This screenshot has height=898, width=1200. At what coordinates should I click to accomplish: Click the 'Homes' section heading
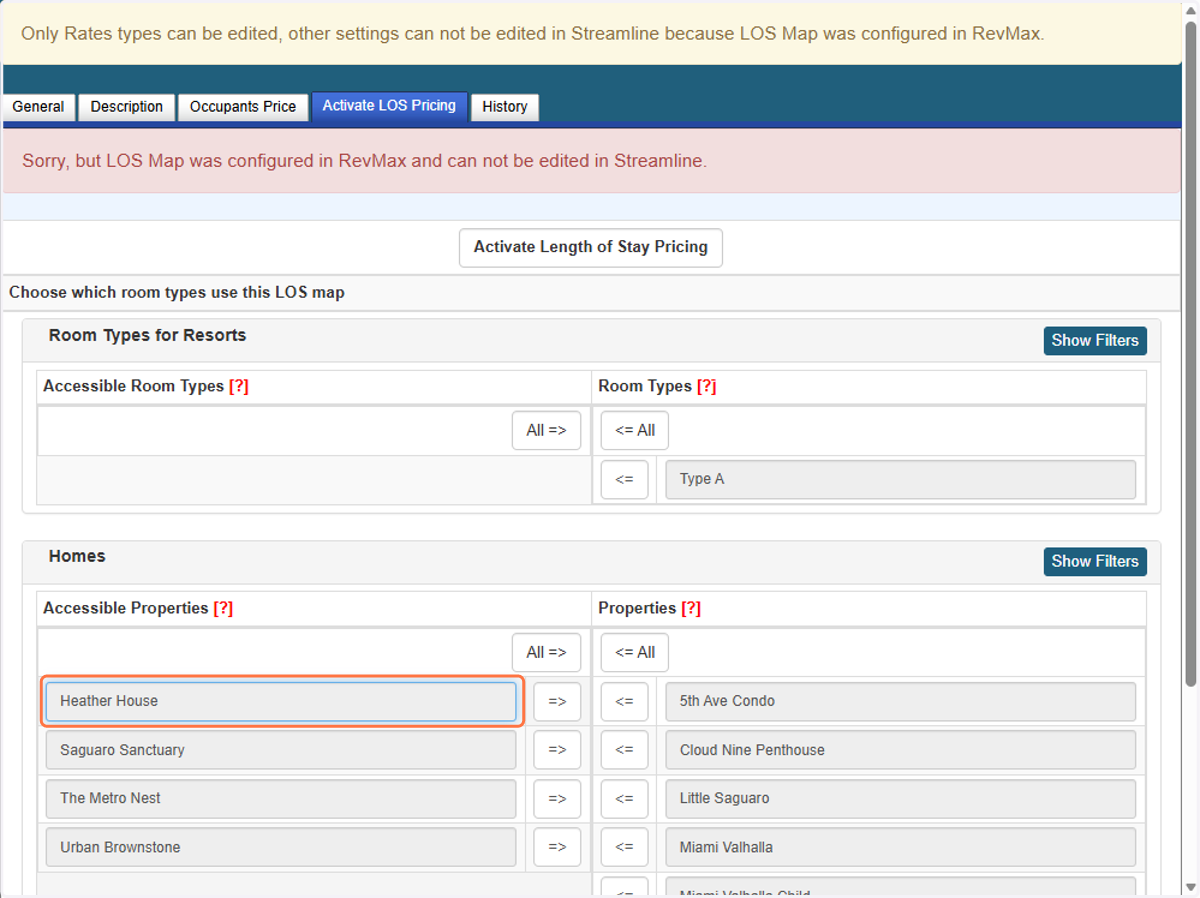click(x=77, y=556)
